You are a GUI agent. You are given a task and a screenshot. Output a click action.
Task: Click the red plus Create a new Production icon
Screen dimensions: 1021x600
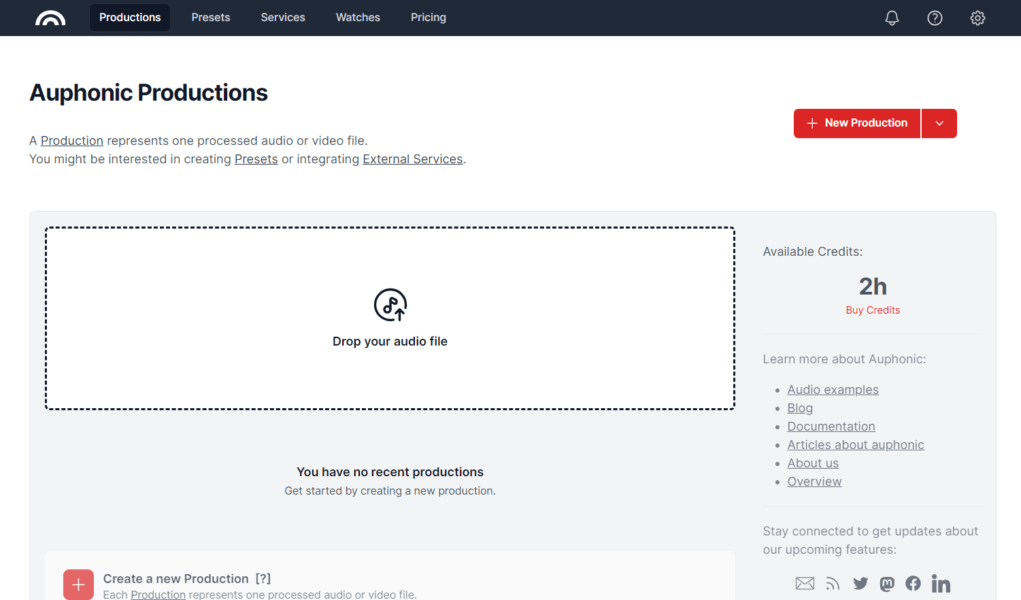pos(78,584)
